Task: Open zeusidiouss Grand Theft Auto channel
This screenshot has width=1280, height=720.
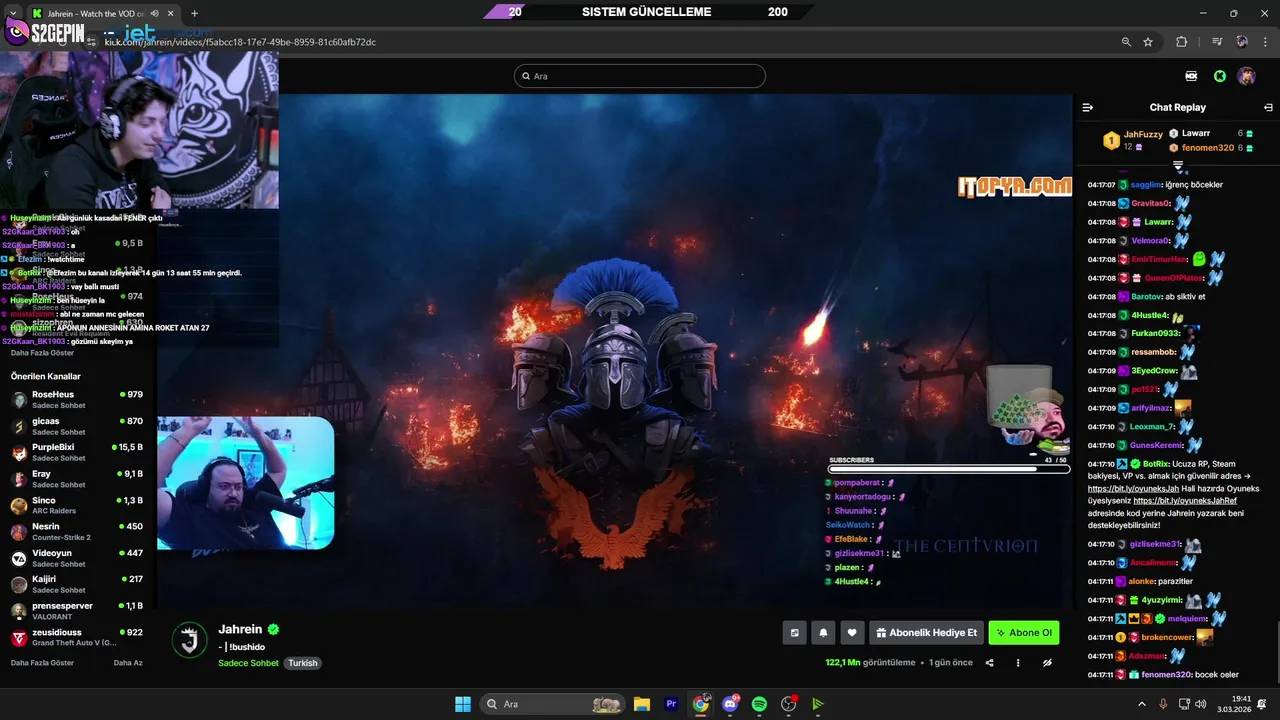Action: (78, 637)
